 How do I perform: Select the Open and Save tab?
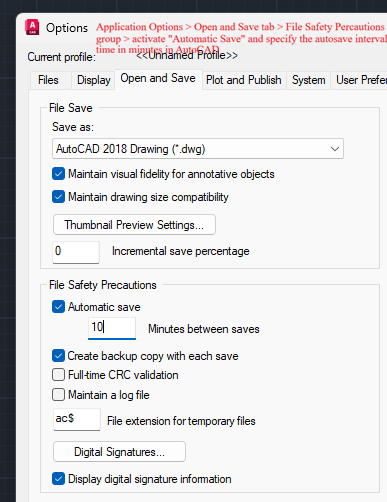click(158, 79)
